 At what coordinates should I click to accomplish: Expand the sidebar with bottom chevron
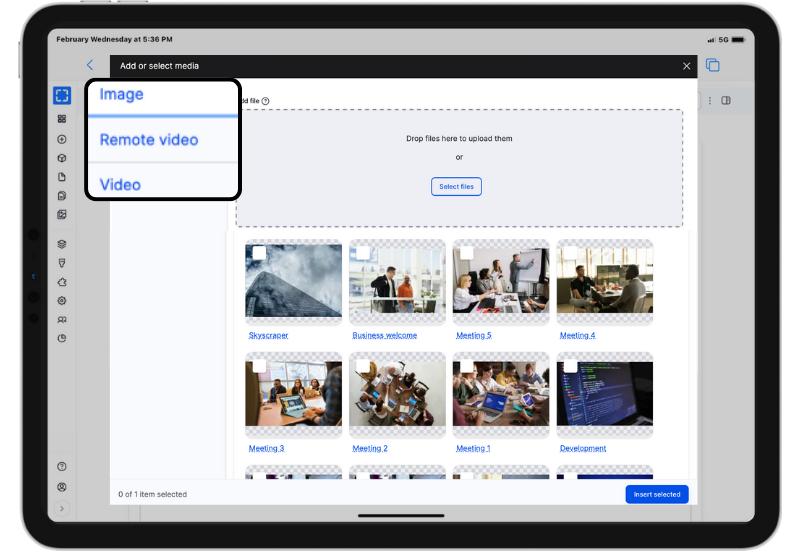[x=62, y=509]
